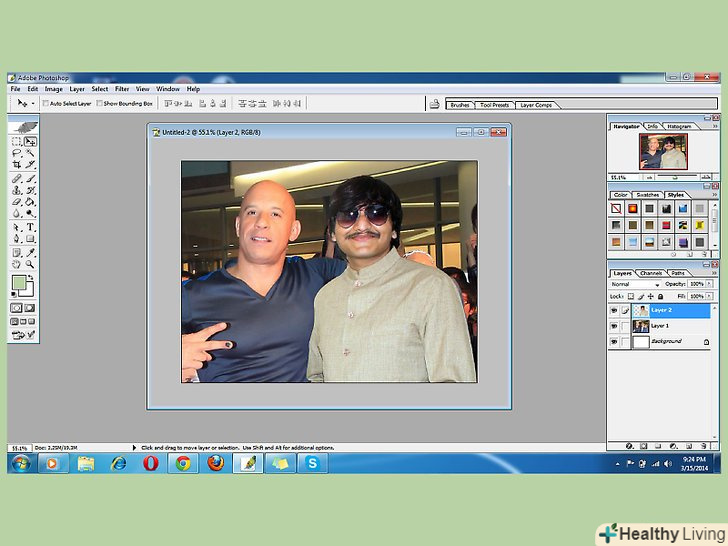Select the Magic Wand tool
728x546 pixels.
31,153
